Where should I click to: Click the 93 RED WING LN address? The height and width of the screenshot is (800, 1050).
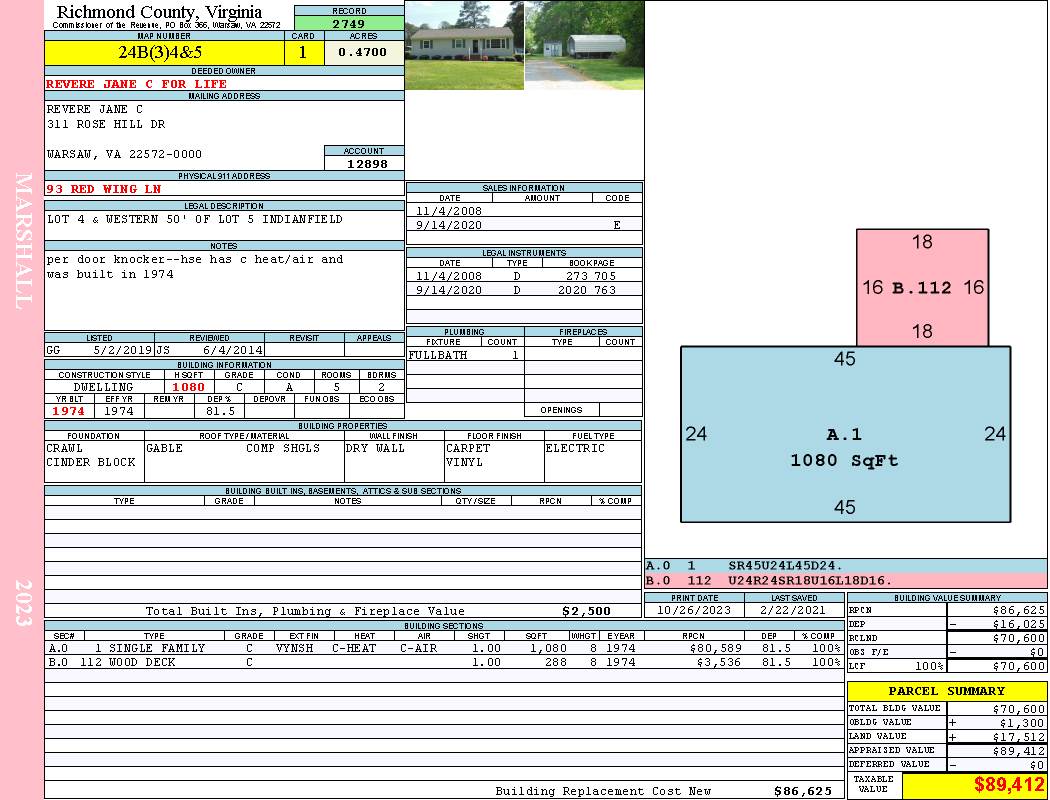point(104,189)
